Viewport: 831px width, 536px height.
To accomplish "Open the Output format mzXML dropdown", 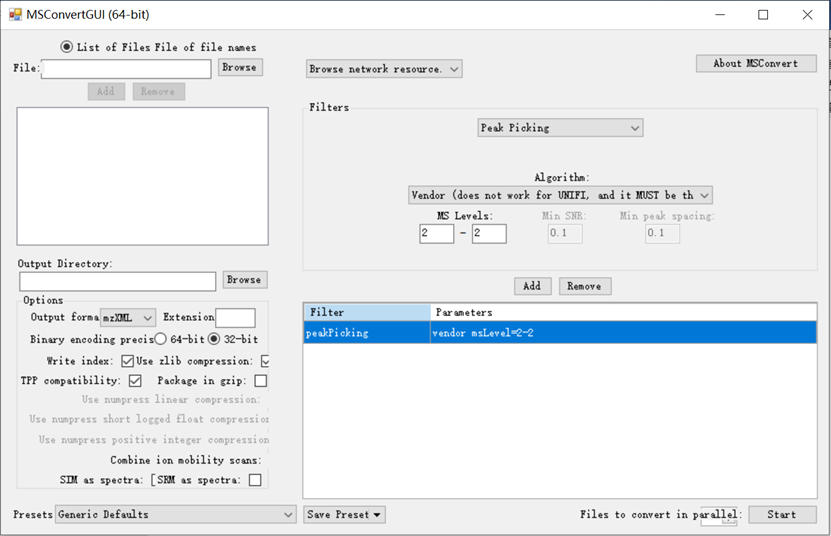I will 128,318.
